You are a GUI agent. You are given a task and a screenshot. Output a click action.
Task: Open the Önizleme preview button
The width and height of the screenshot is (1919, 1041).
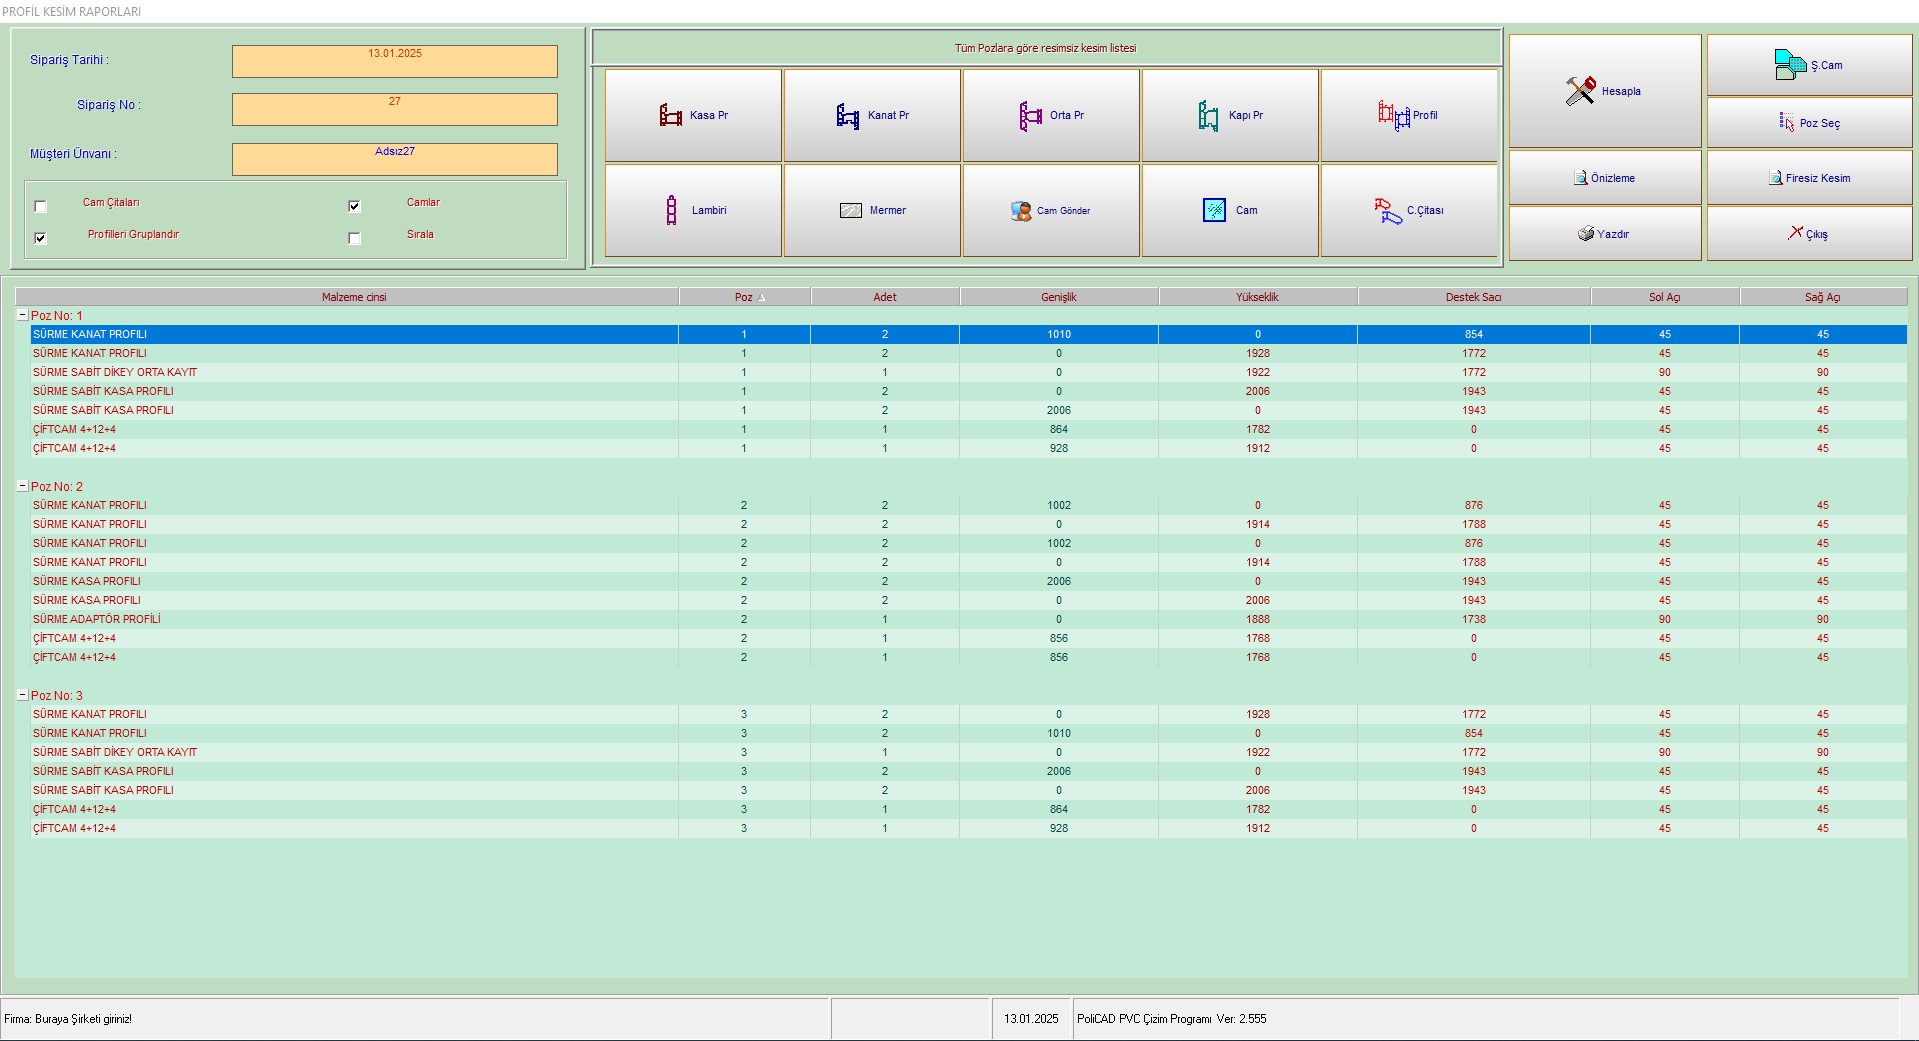[1604, 178]
